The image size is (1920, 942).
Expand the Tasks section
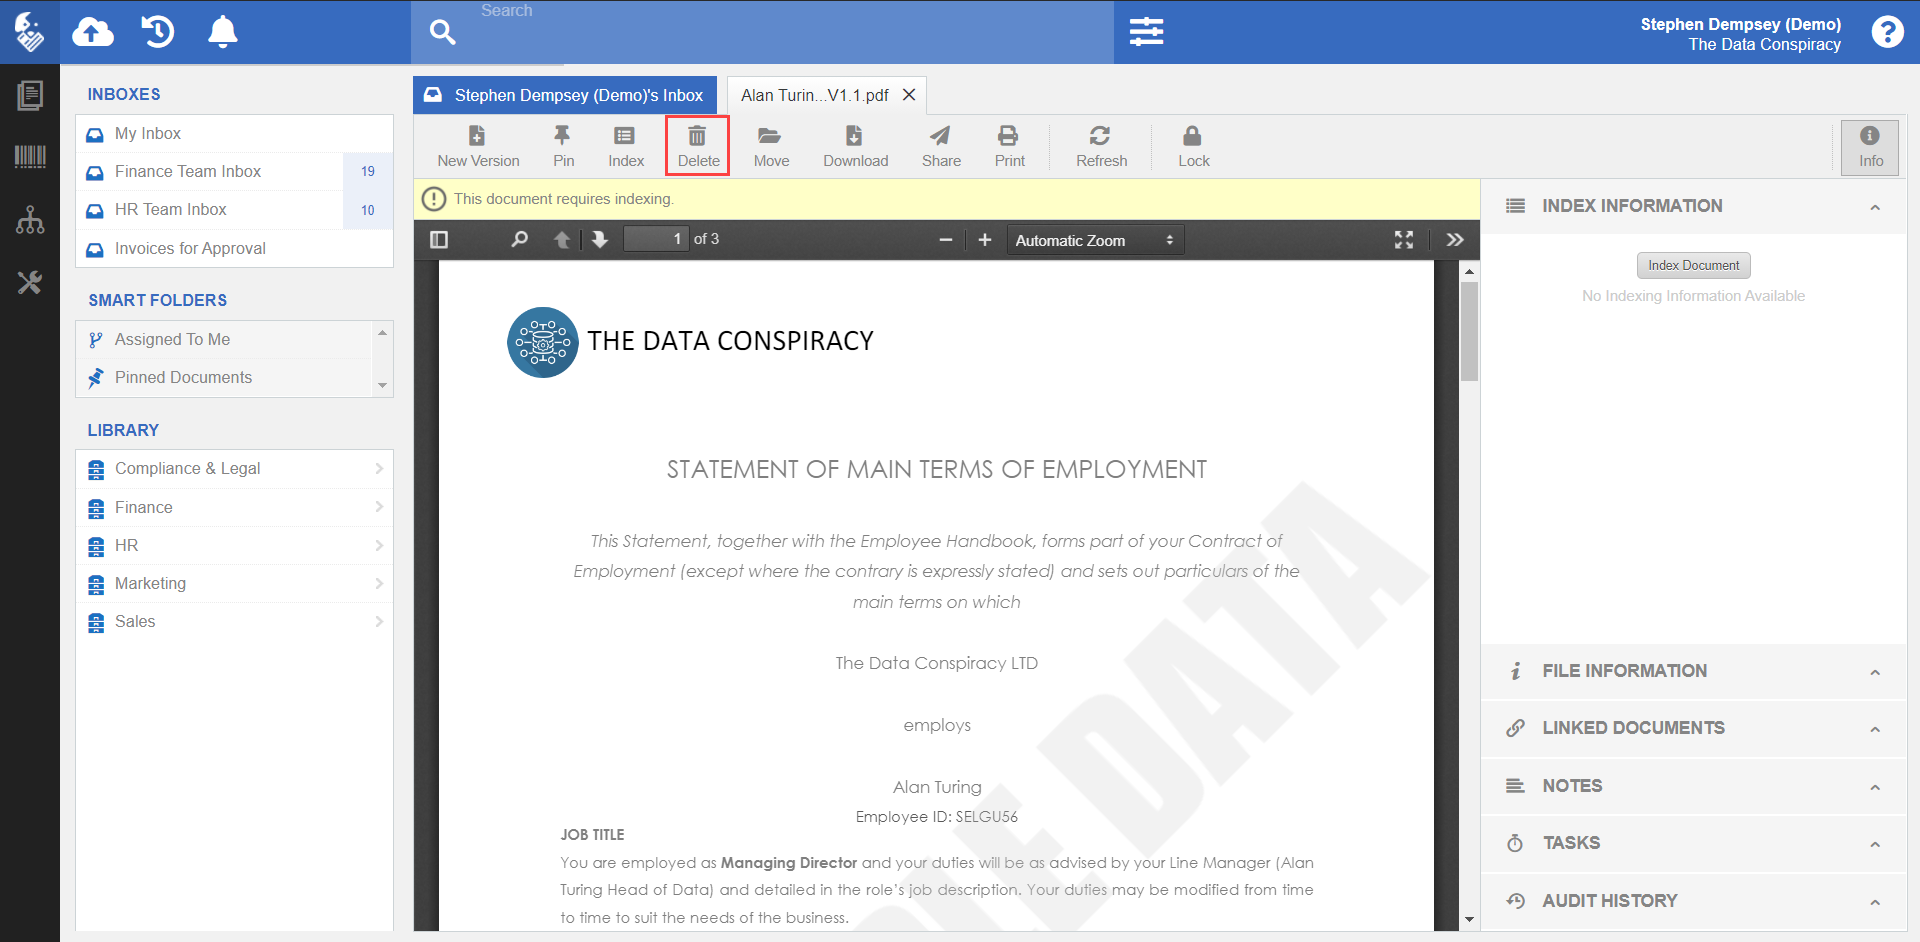click(x=1693, y=843)
